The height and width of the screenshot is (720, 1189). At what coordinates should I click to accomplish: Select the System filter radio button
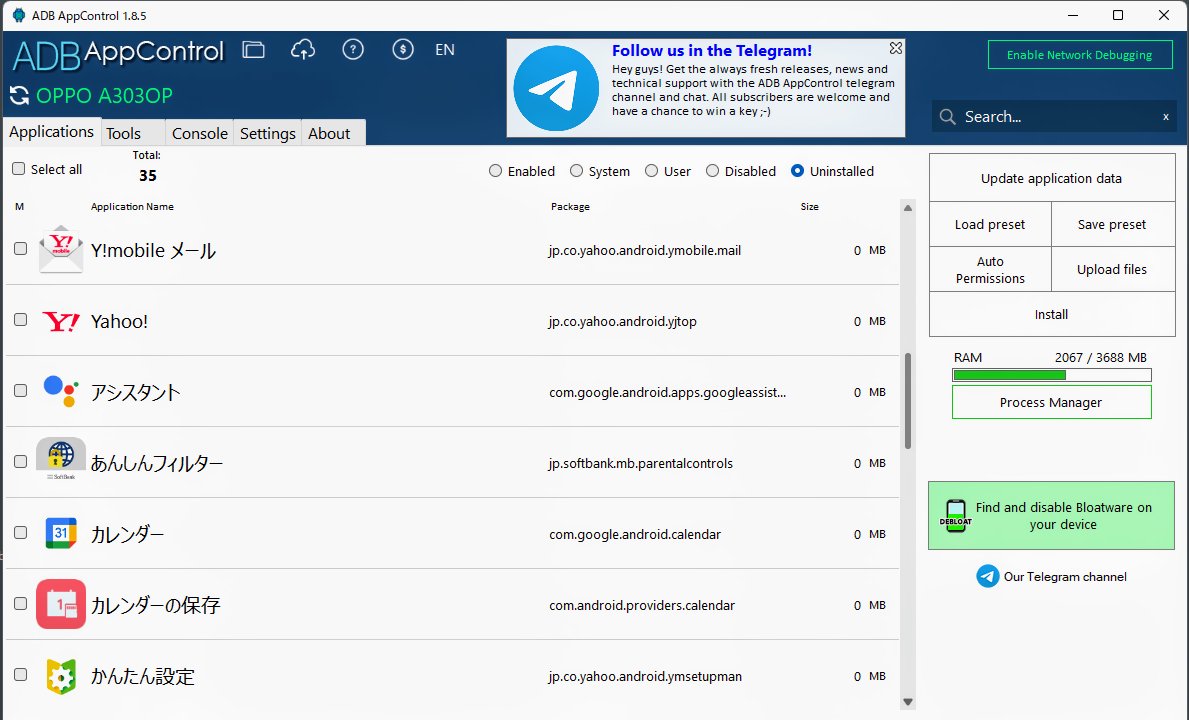(x=576, y=171)
